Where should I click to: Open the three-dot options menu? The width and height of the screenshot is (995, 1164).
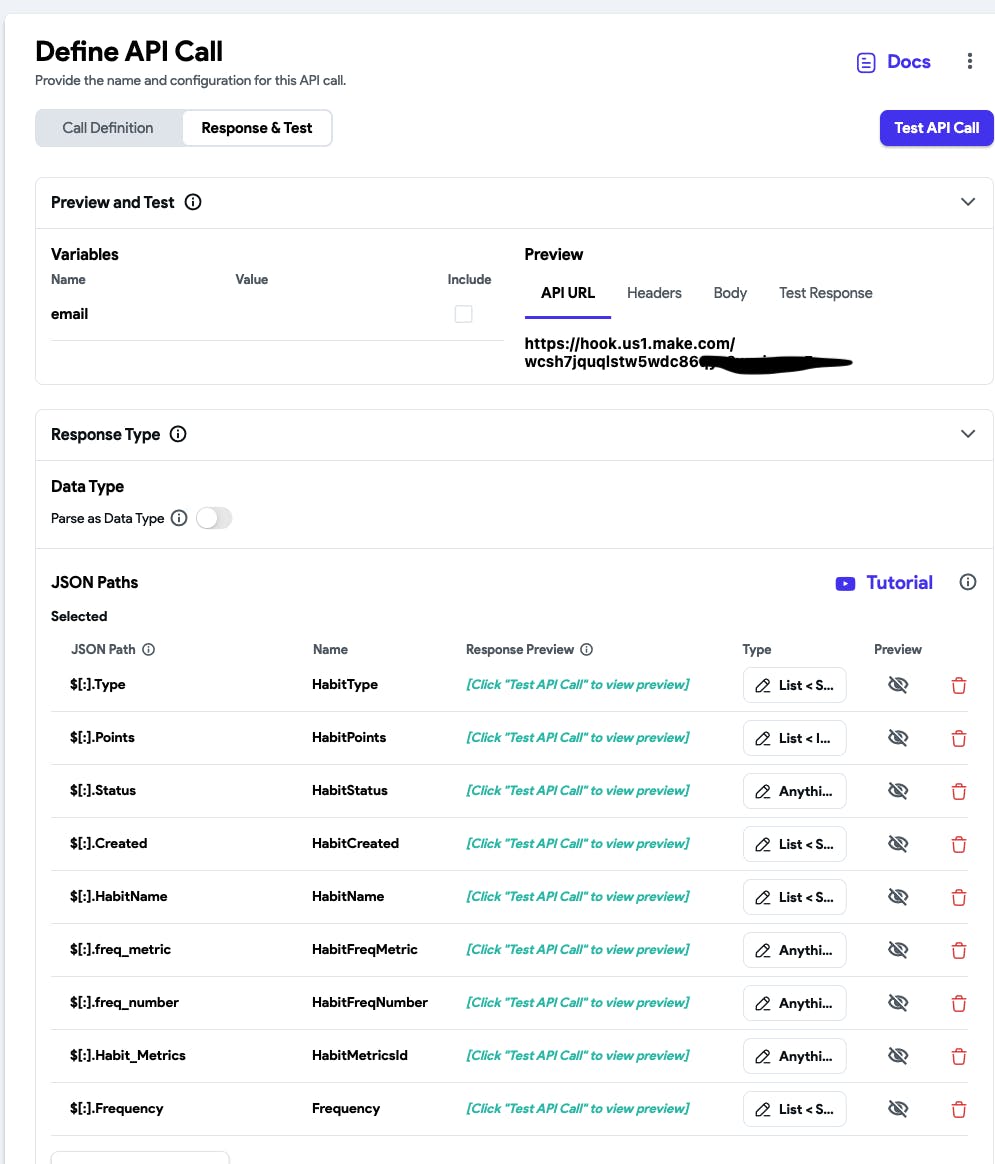coord(969,62)
